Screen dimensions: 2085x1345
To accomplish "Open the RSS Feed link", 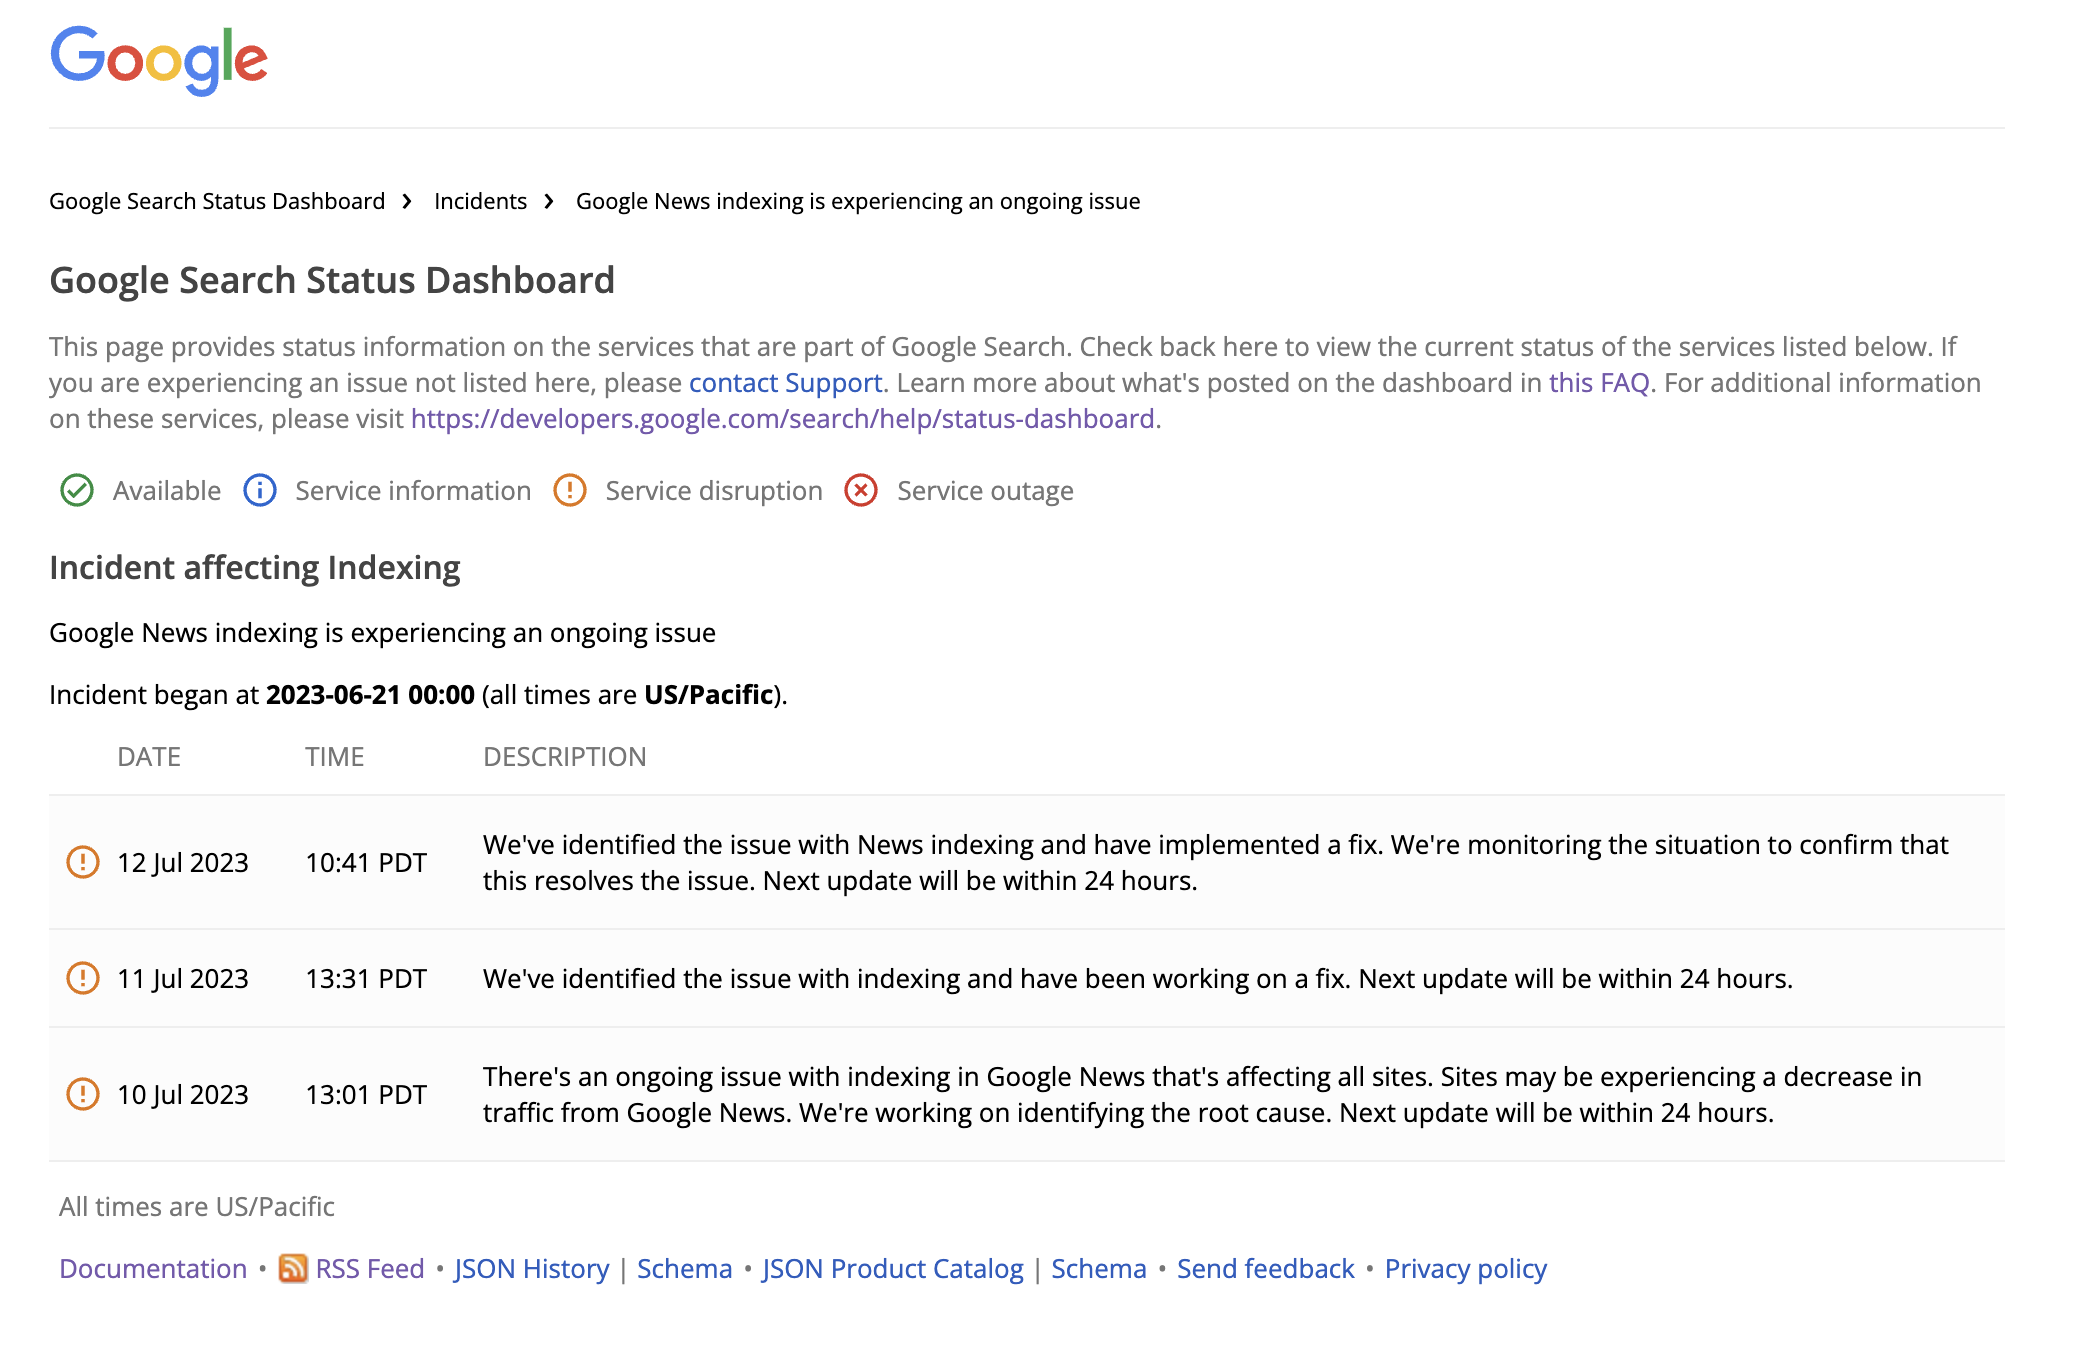I will pyautogui.click(x=370, y=1269).
